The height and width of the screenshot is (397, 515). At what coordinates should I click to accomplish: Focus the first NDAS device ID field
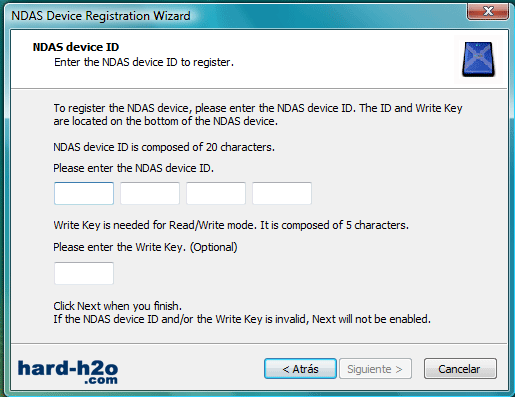point(84,193)
